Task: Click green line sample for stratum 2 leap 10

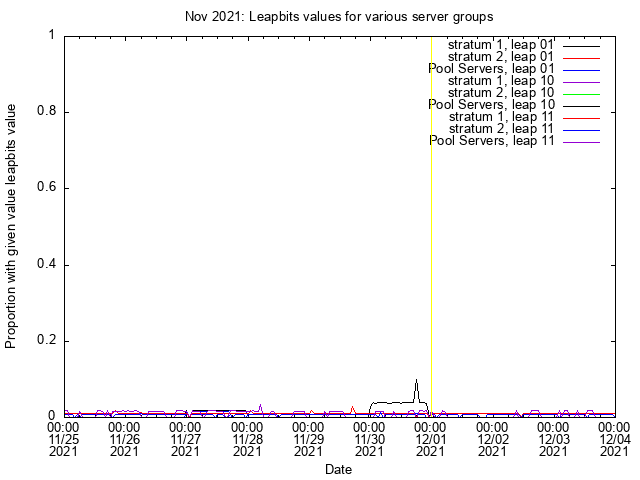Action: 581,94
